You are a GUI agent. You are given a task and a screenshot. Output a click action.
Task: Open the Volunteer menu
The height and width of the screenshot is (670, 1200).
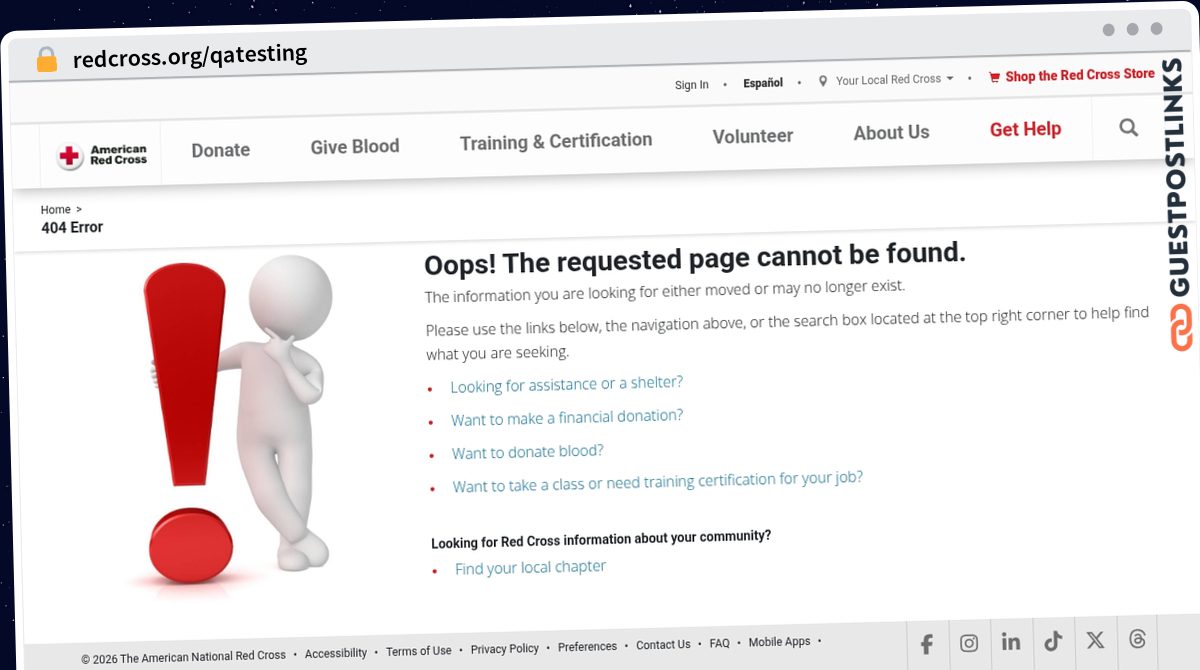(753, 136)
